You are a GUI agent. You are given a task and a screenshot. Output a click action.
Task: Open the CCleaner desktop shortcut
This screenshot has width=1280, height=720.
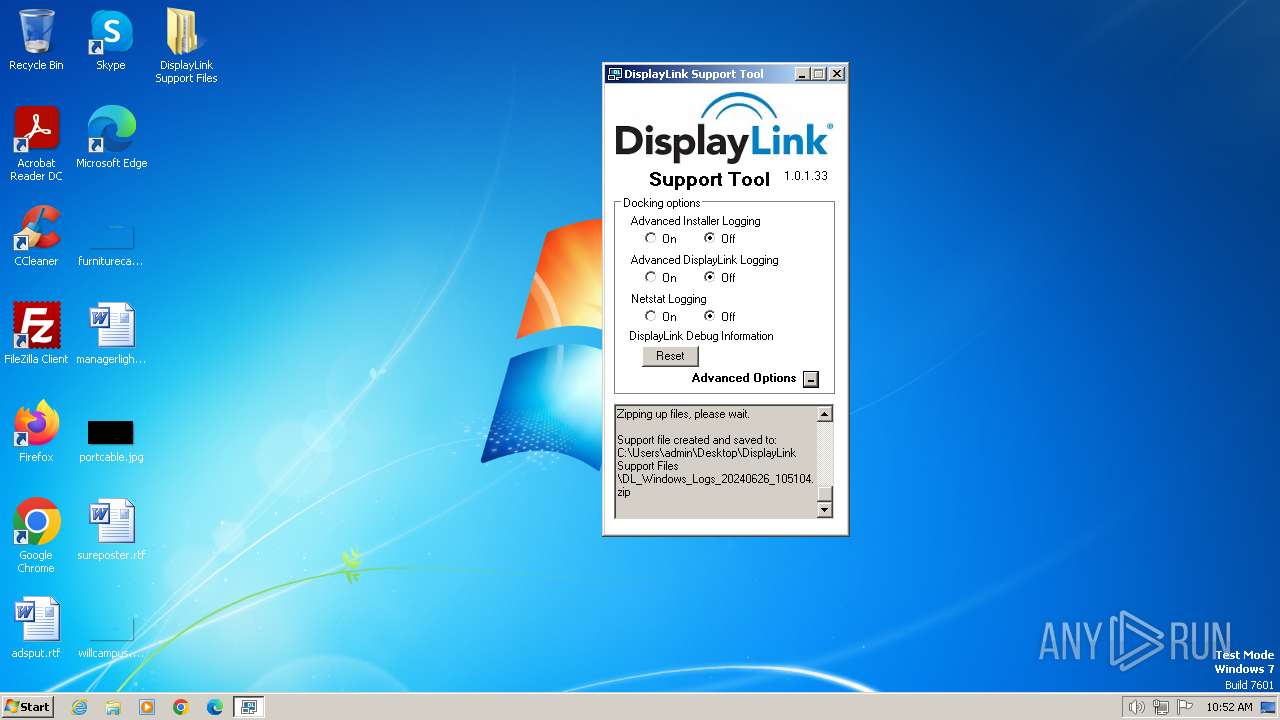(x=36, y=236)
